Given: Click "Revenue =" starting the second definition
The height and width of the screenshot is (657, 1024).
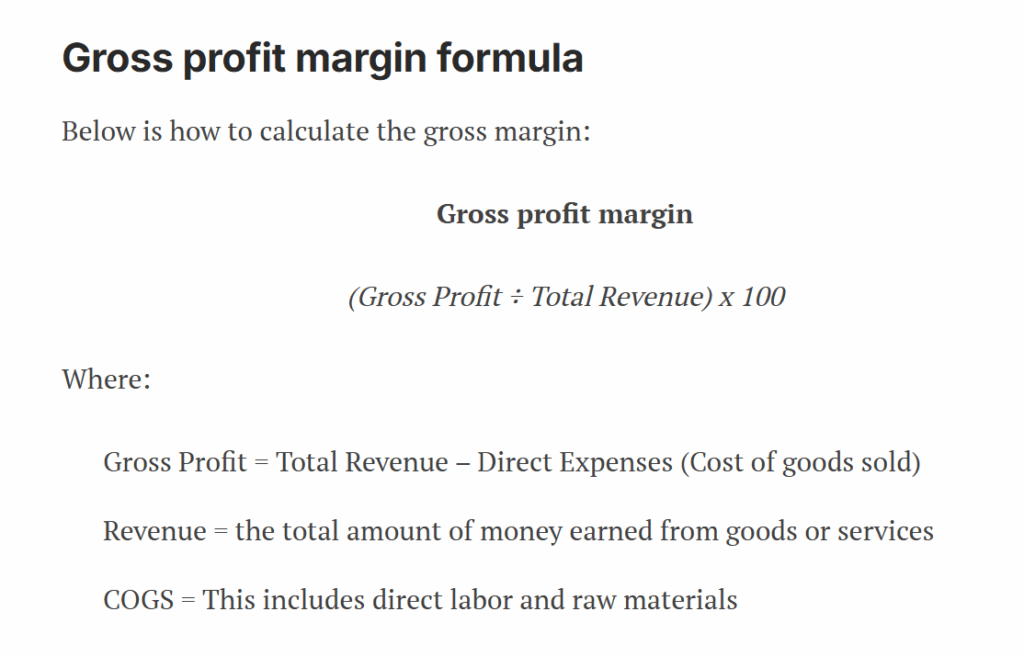Looking at the screenshot, I should pyautogui.click(x=166, y=531).
